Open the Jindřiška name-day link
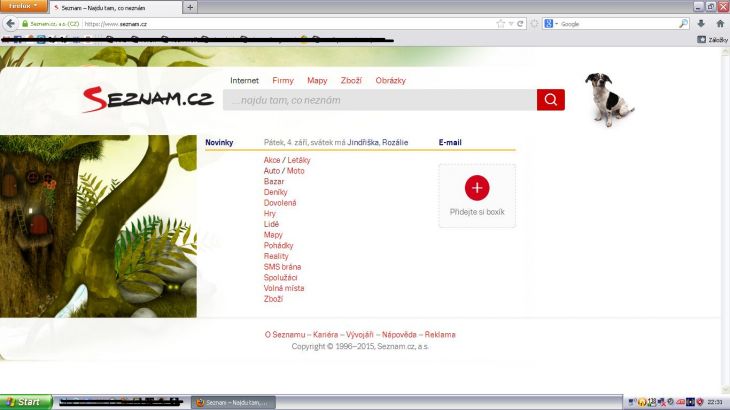Image resolution: width=730 pixels, height=410 pixels. (x=363, y=142)
